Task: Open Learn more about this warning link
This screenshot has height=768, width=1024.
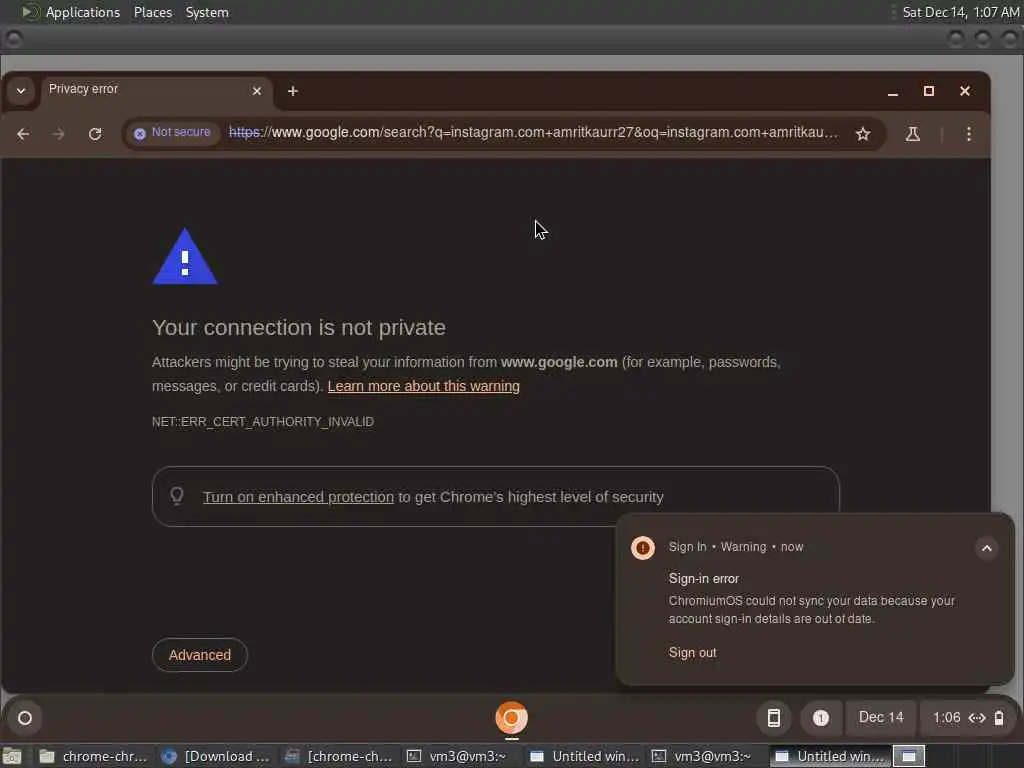Action: pyautogui.click(x=423, y=386)
